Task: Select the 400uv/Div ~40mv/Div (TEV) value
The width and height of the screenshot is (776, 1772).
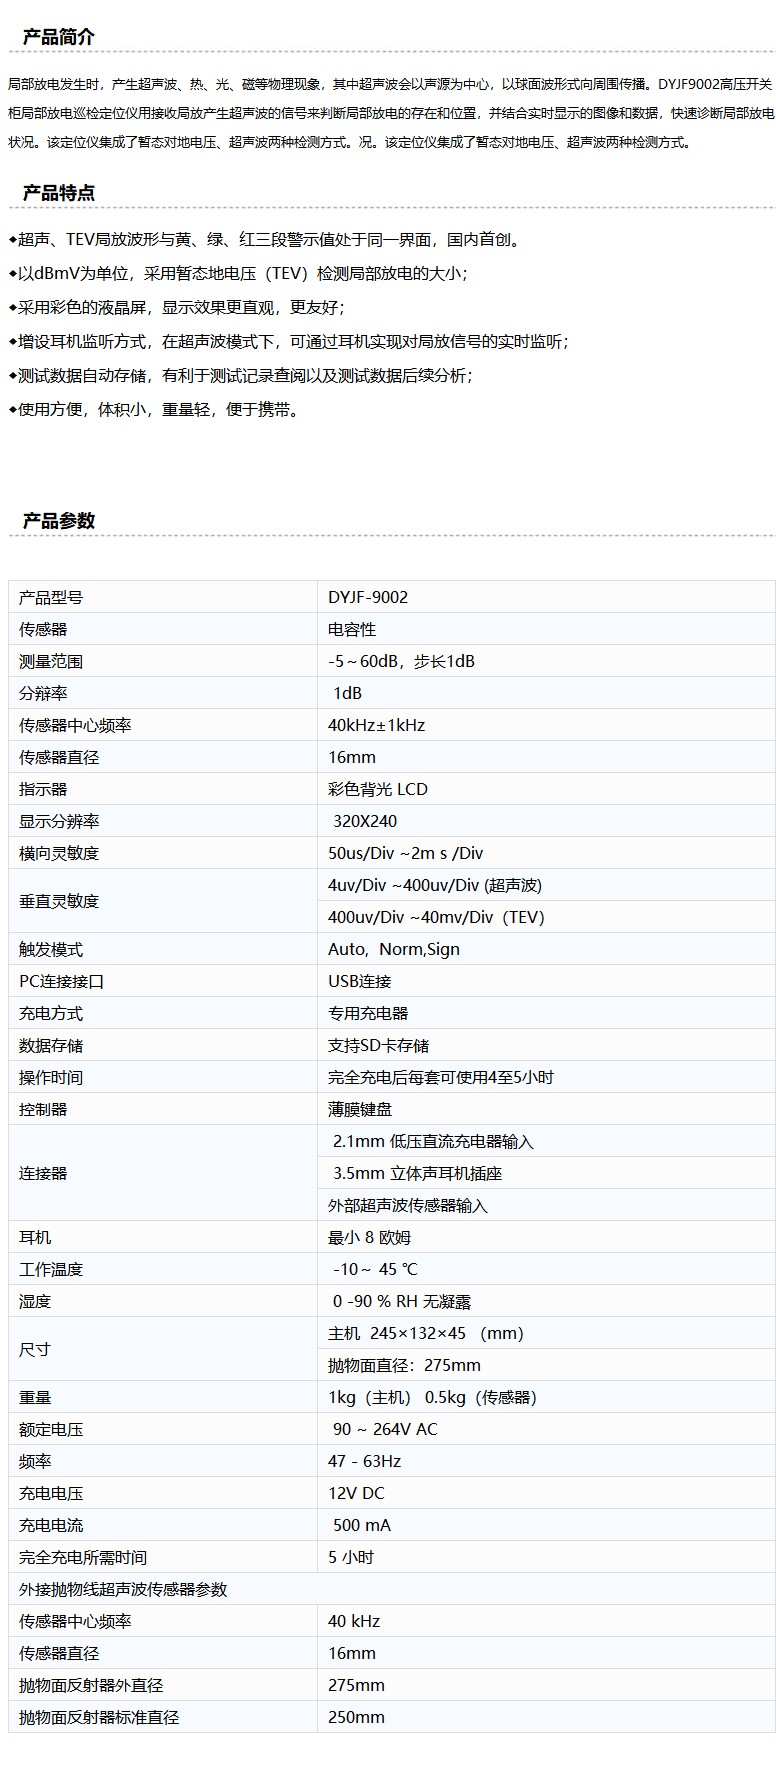Action: (x=436, y=917)
